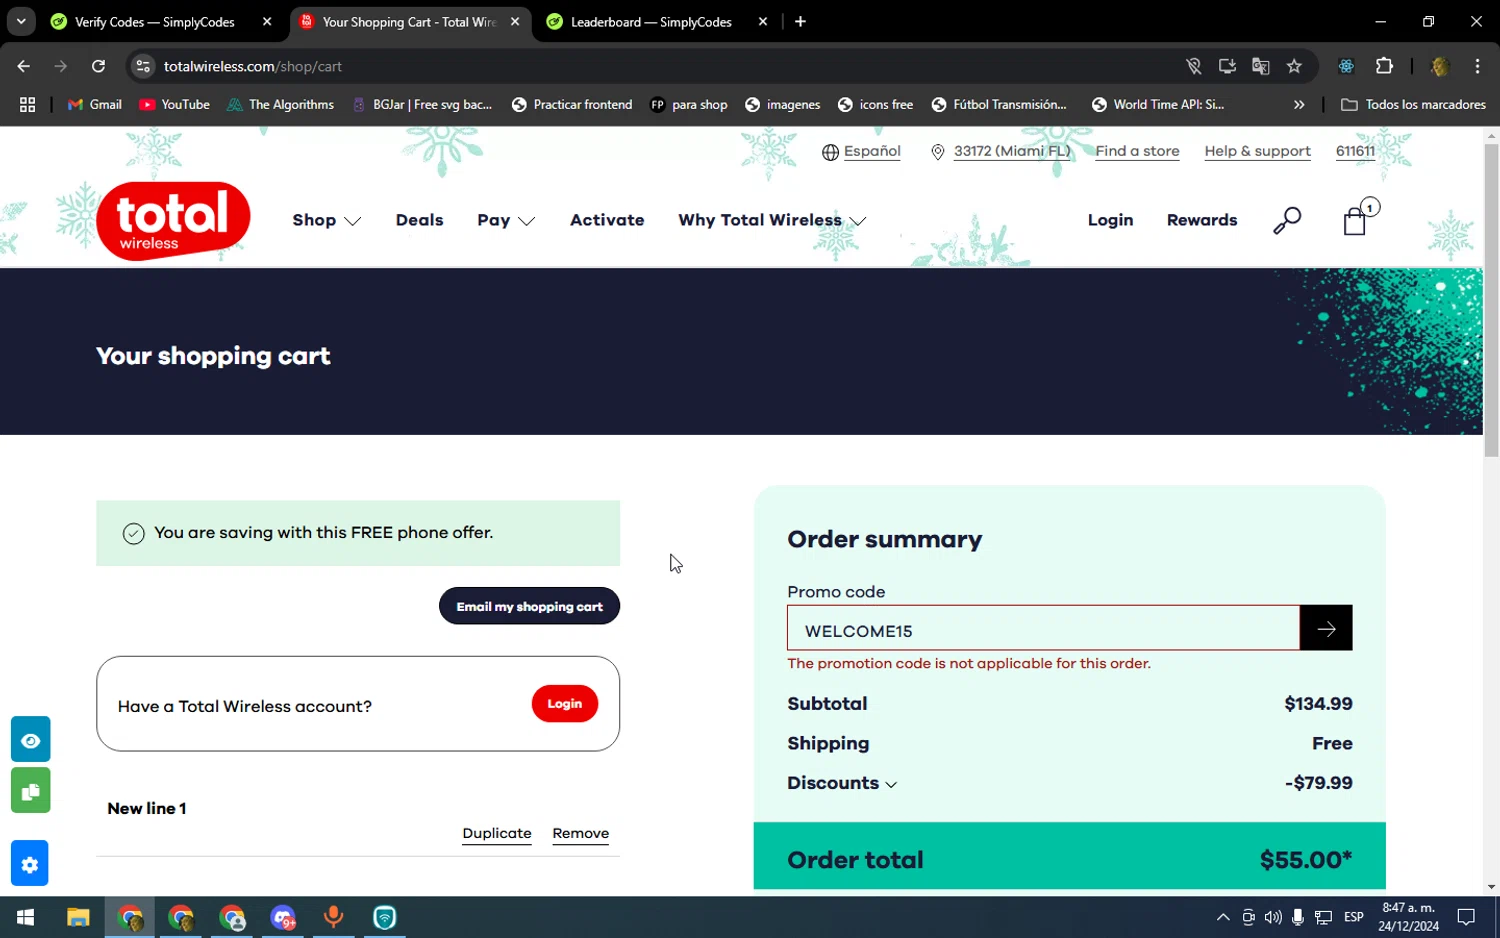
Task: Duplicate New line 1
Action: pyautogui.click(x=497, y=834)
